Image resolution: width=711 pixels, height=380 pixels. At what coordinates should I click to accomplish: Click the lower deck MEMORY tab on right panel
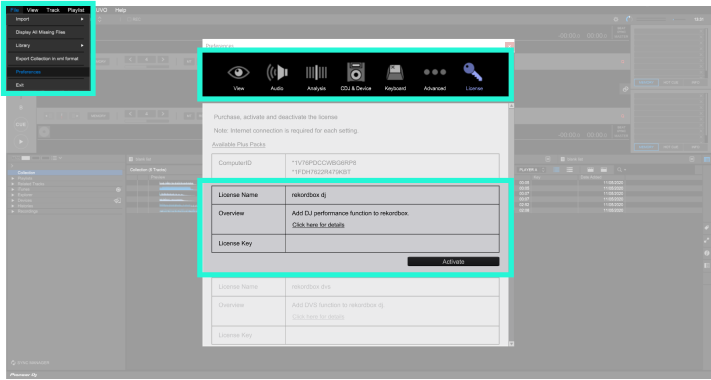coord(646,147)
